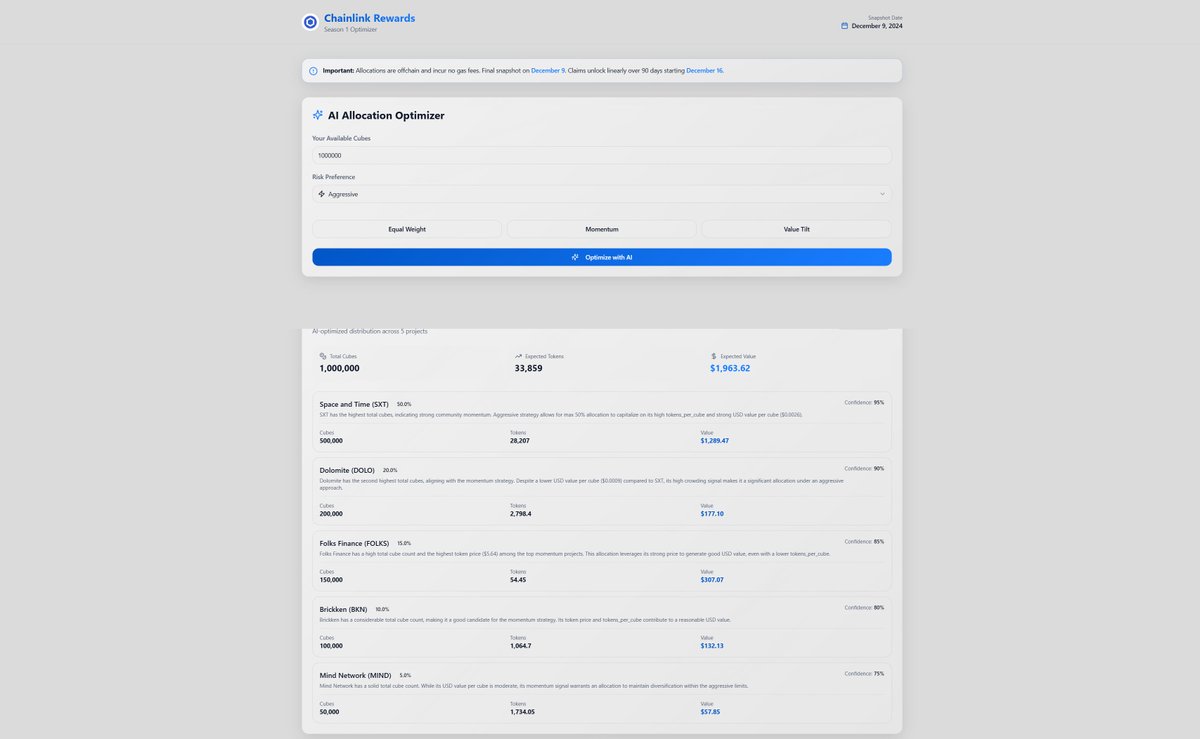Click the Expected Tokens value 33,859
The height and width of the screenshot is (739, 1200).
(x=529, y=368)
